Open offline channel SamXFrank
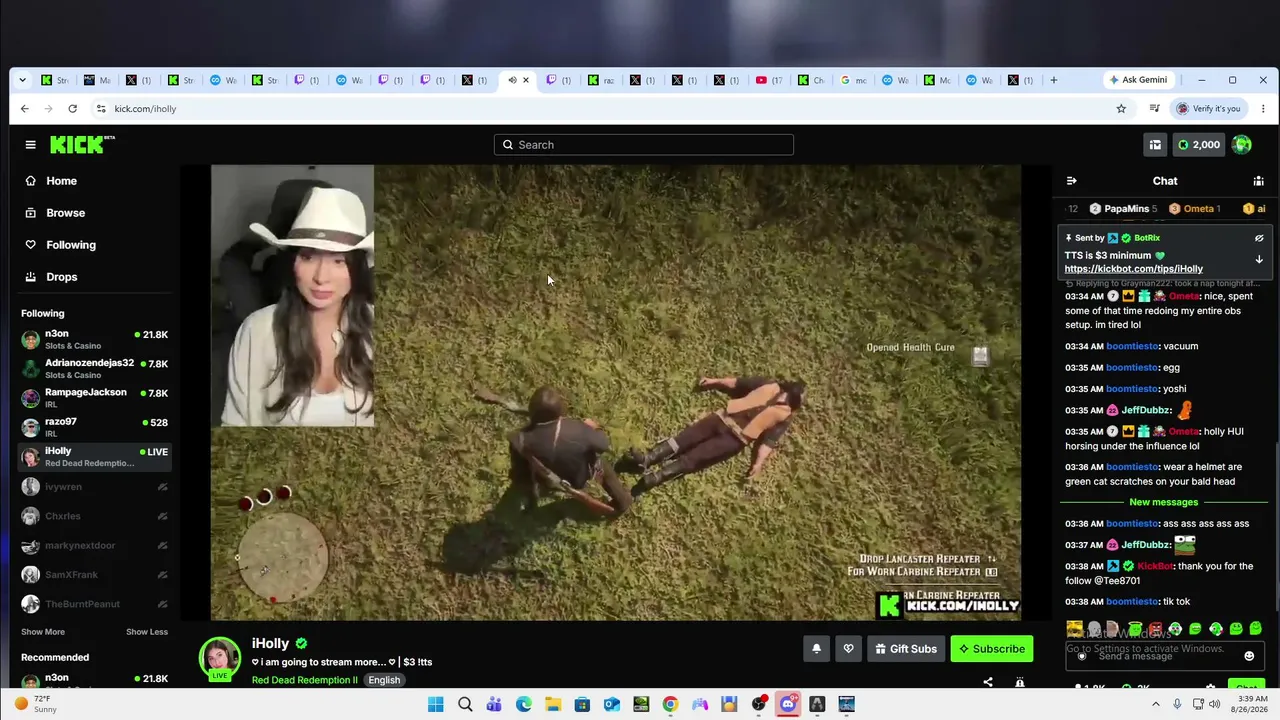Viewport: 1280px width, 720px height. (x=95, y=575)
